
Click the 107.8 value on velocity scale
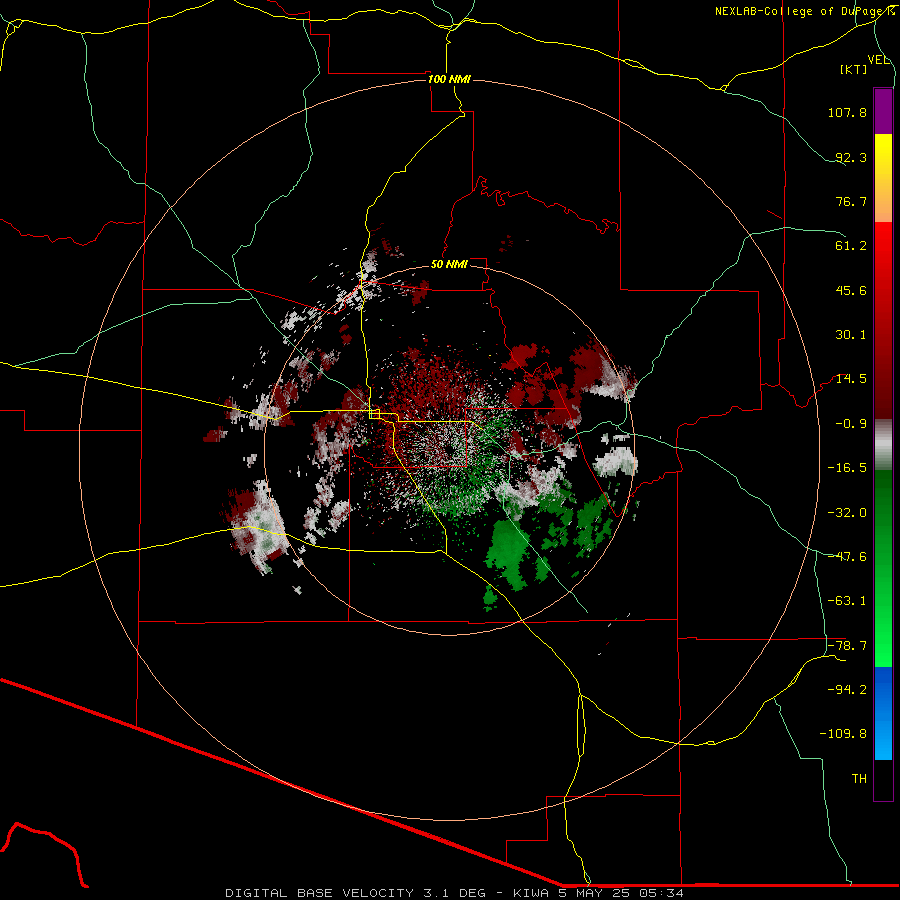click(x=847, y=112)
